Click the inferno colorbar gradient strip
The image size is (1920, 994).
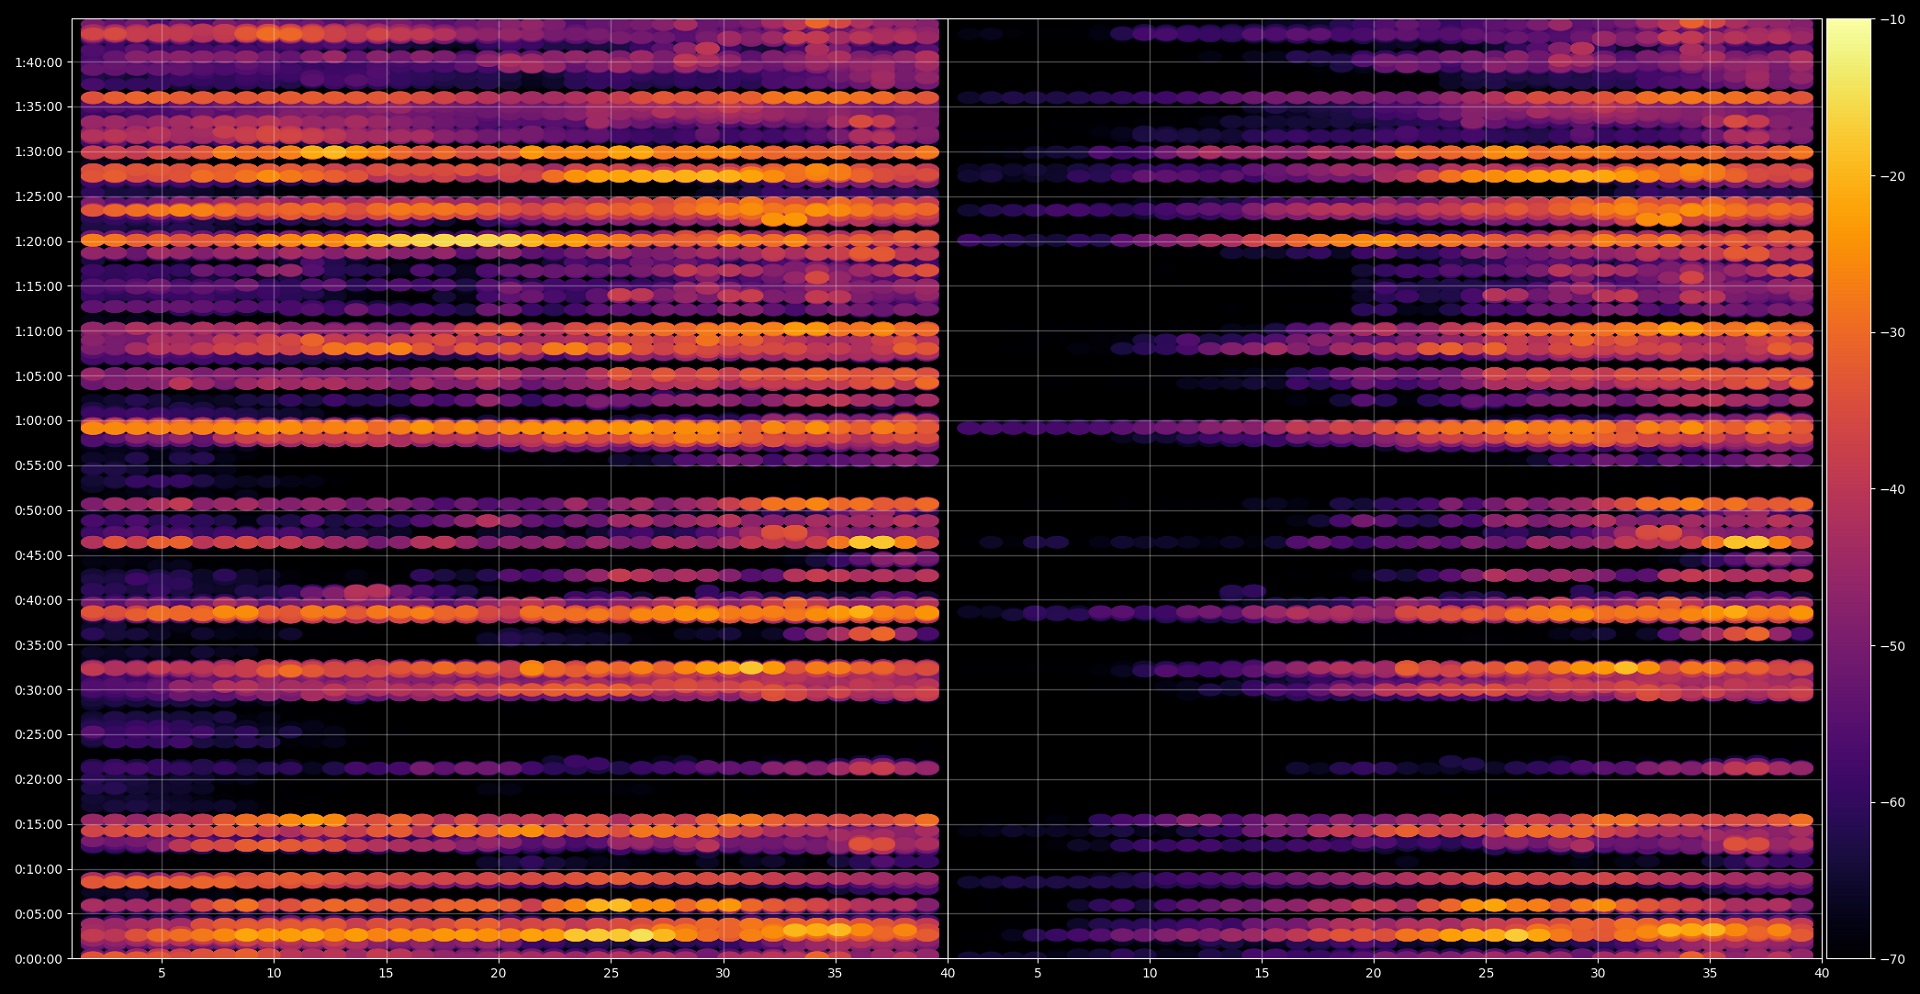click(1849, 489)
